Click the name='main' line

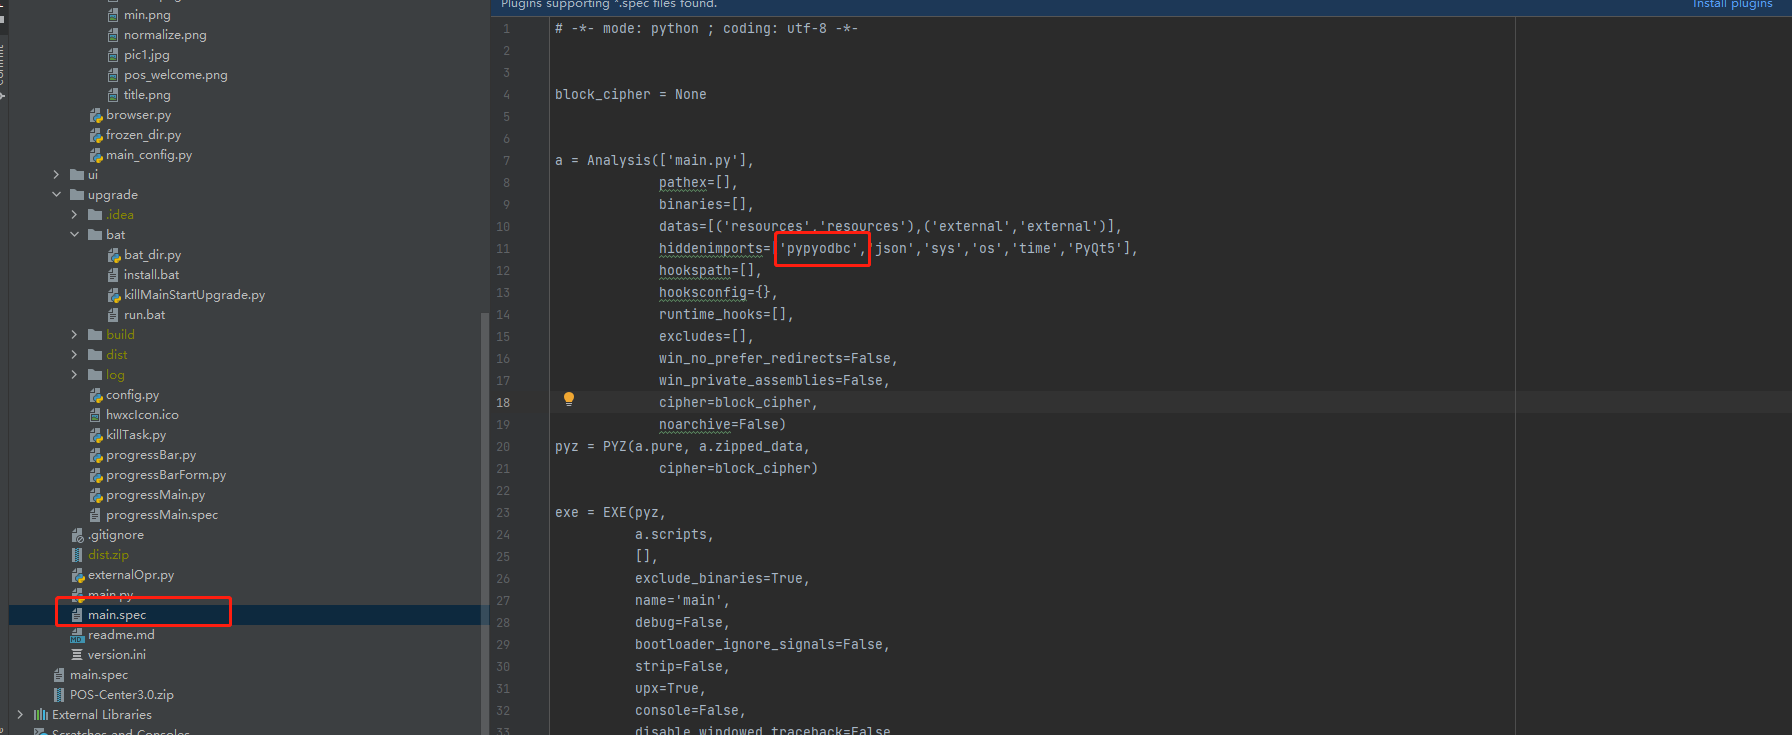pos(683,601)
